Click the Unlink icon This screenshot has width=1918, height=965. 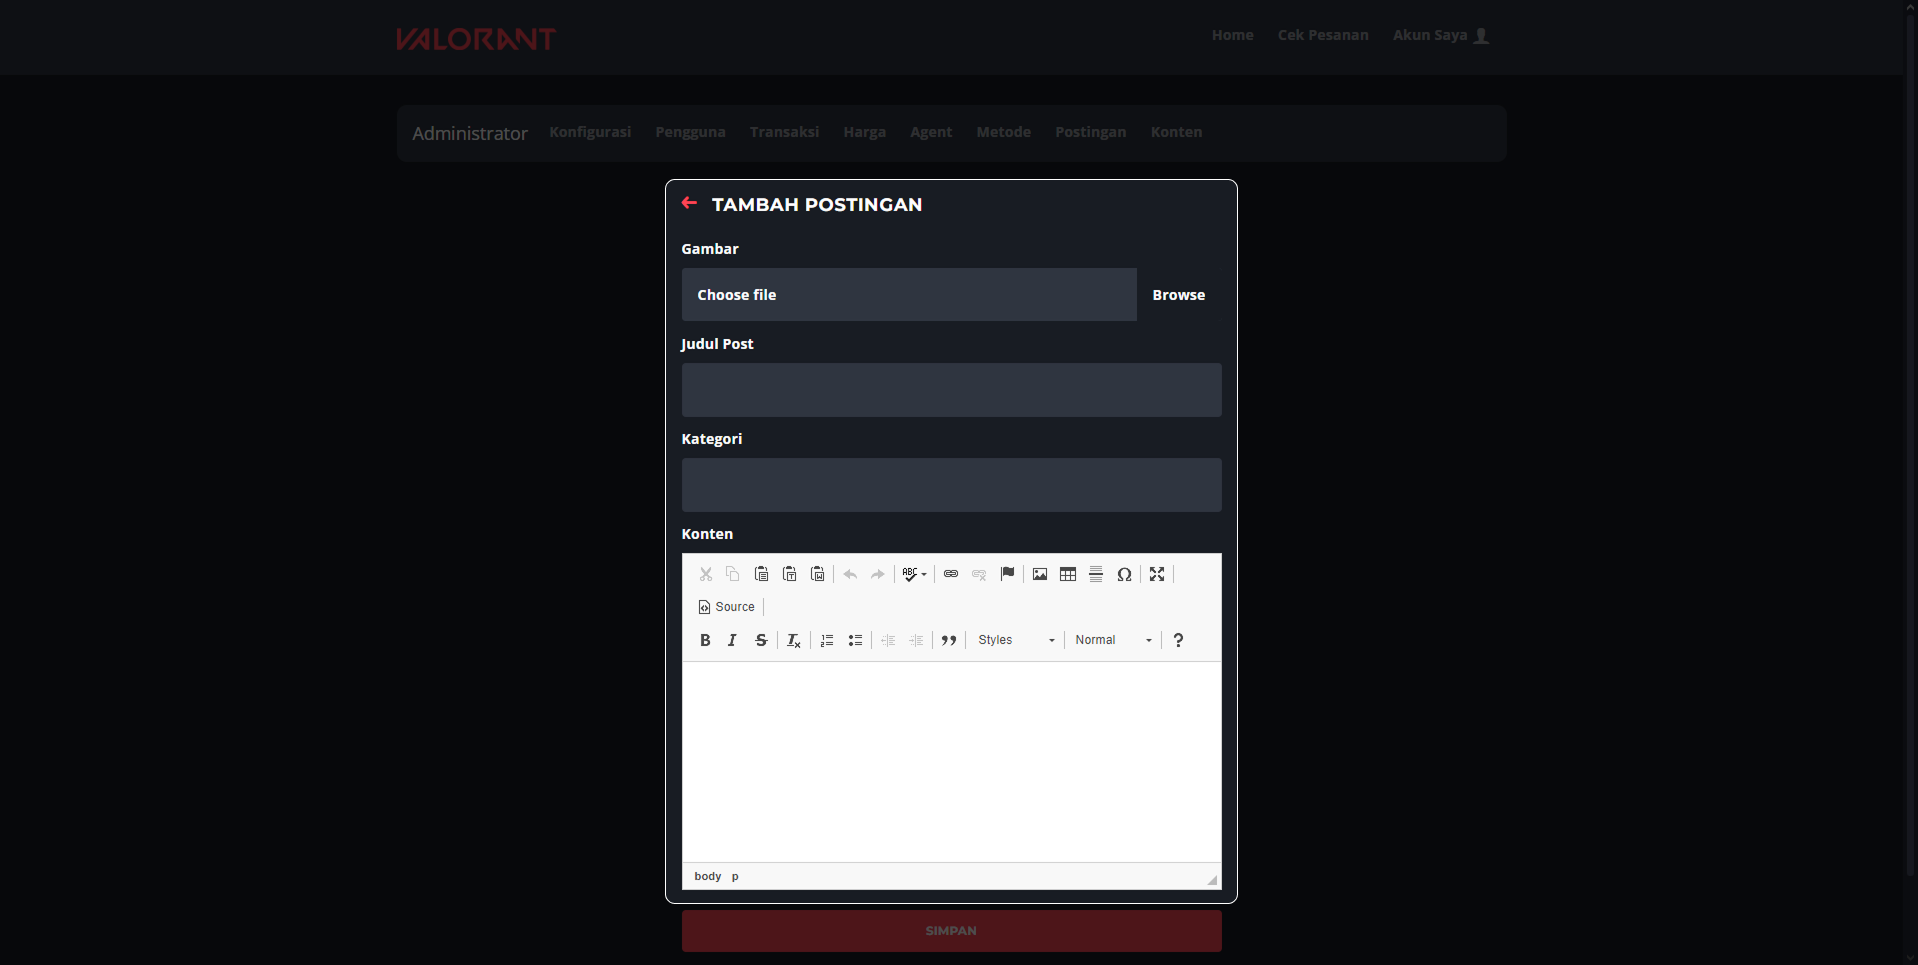click(979, 574)
